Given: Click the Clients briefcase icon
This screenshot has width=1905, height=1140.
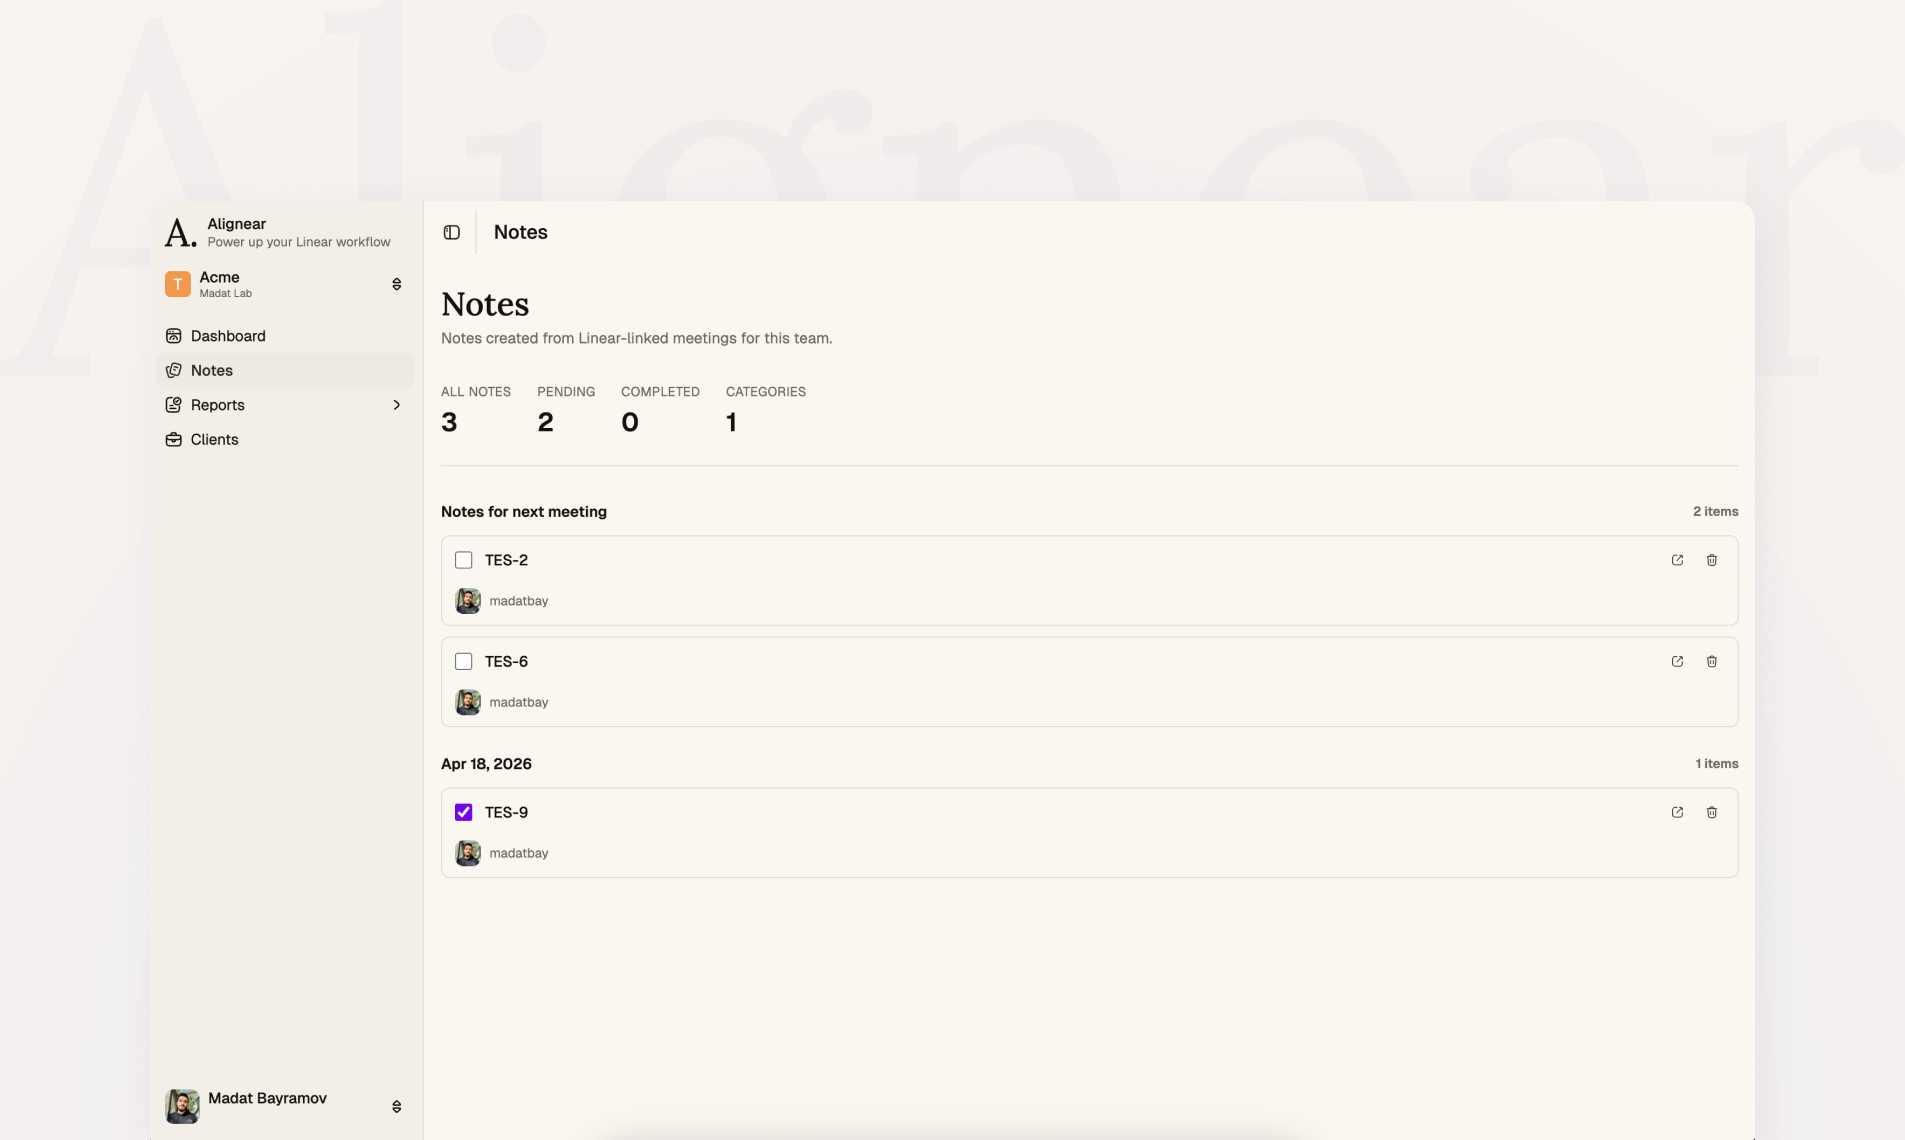Looking at the screenshot, I should 174,439.
